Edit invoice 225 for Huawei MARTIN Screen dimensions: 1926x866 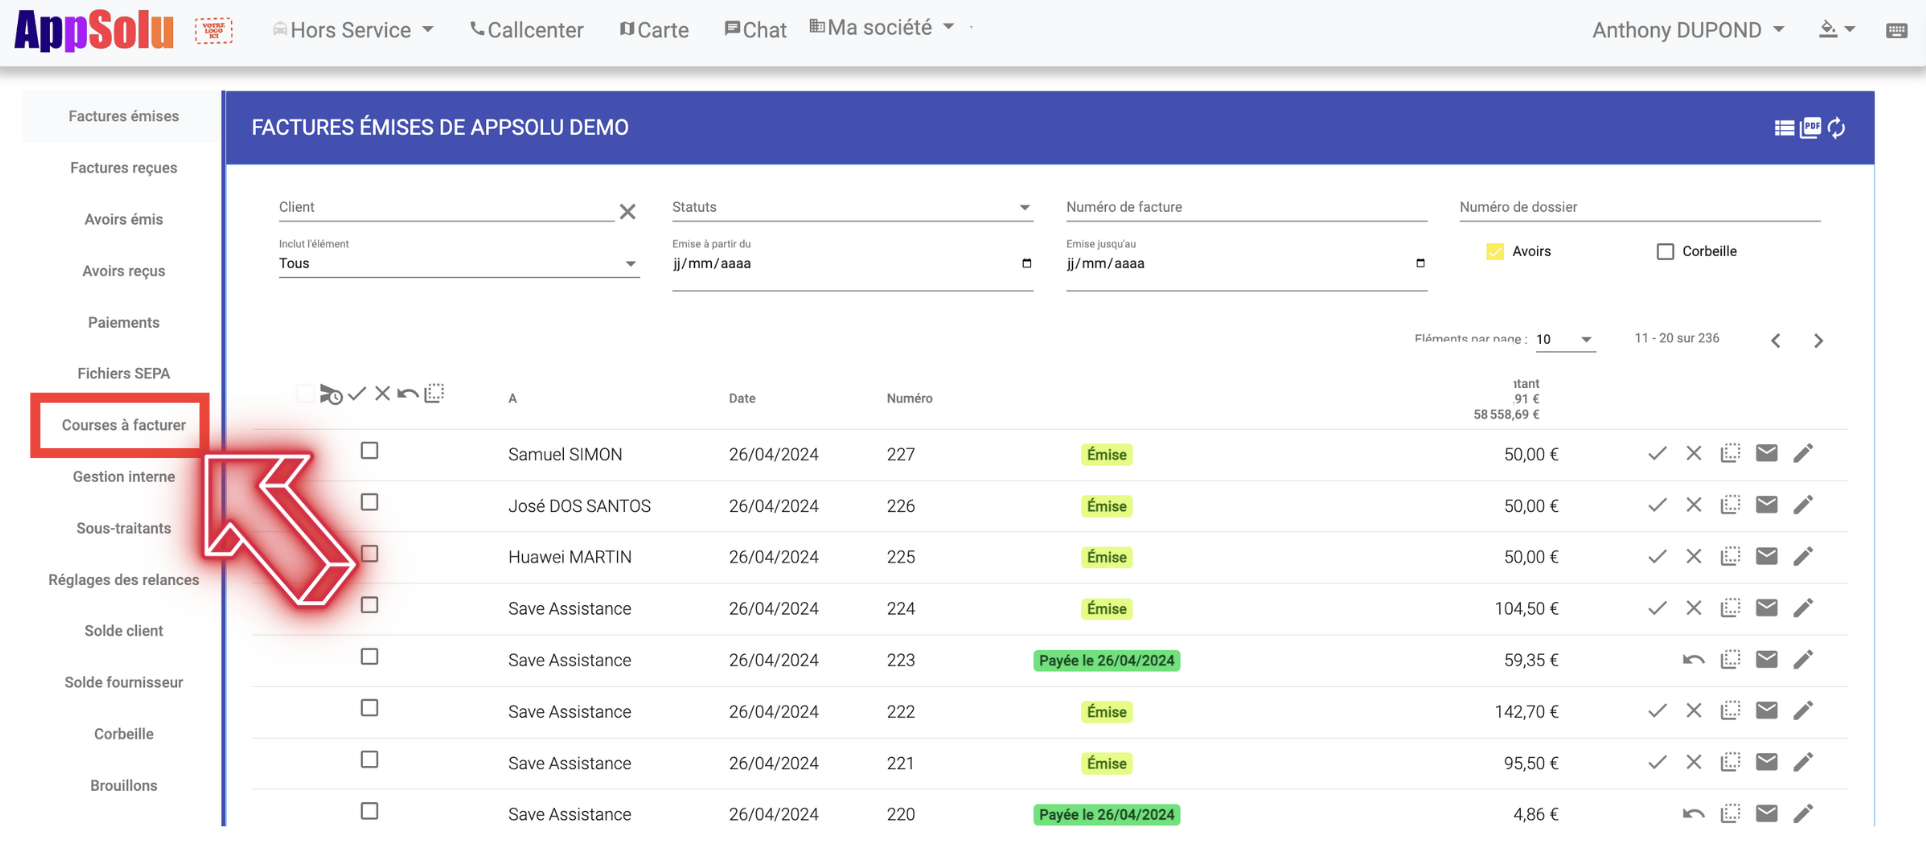pyautogui.click(x=1803, y=557)
